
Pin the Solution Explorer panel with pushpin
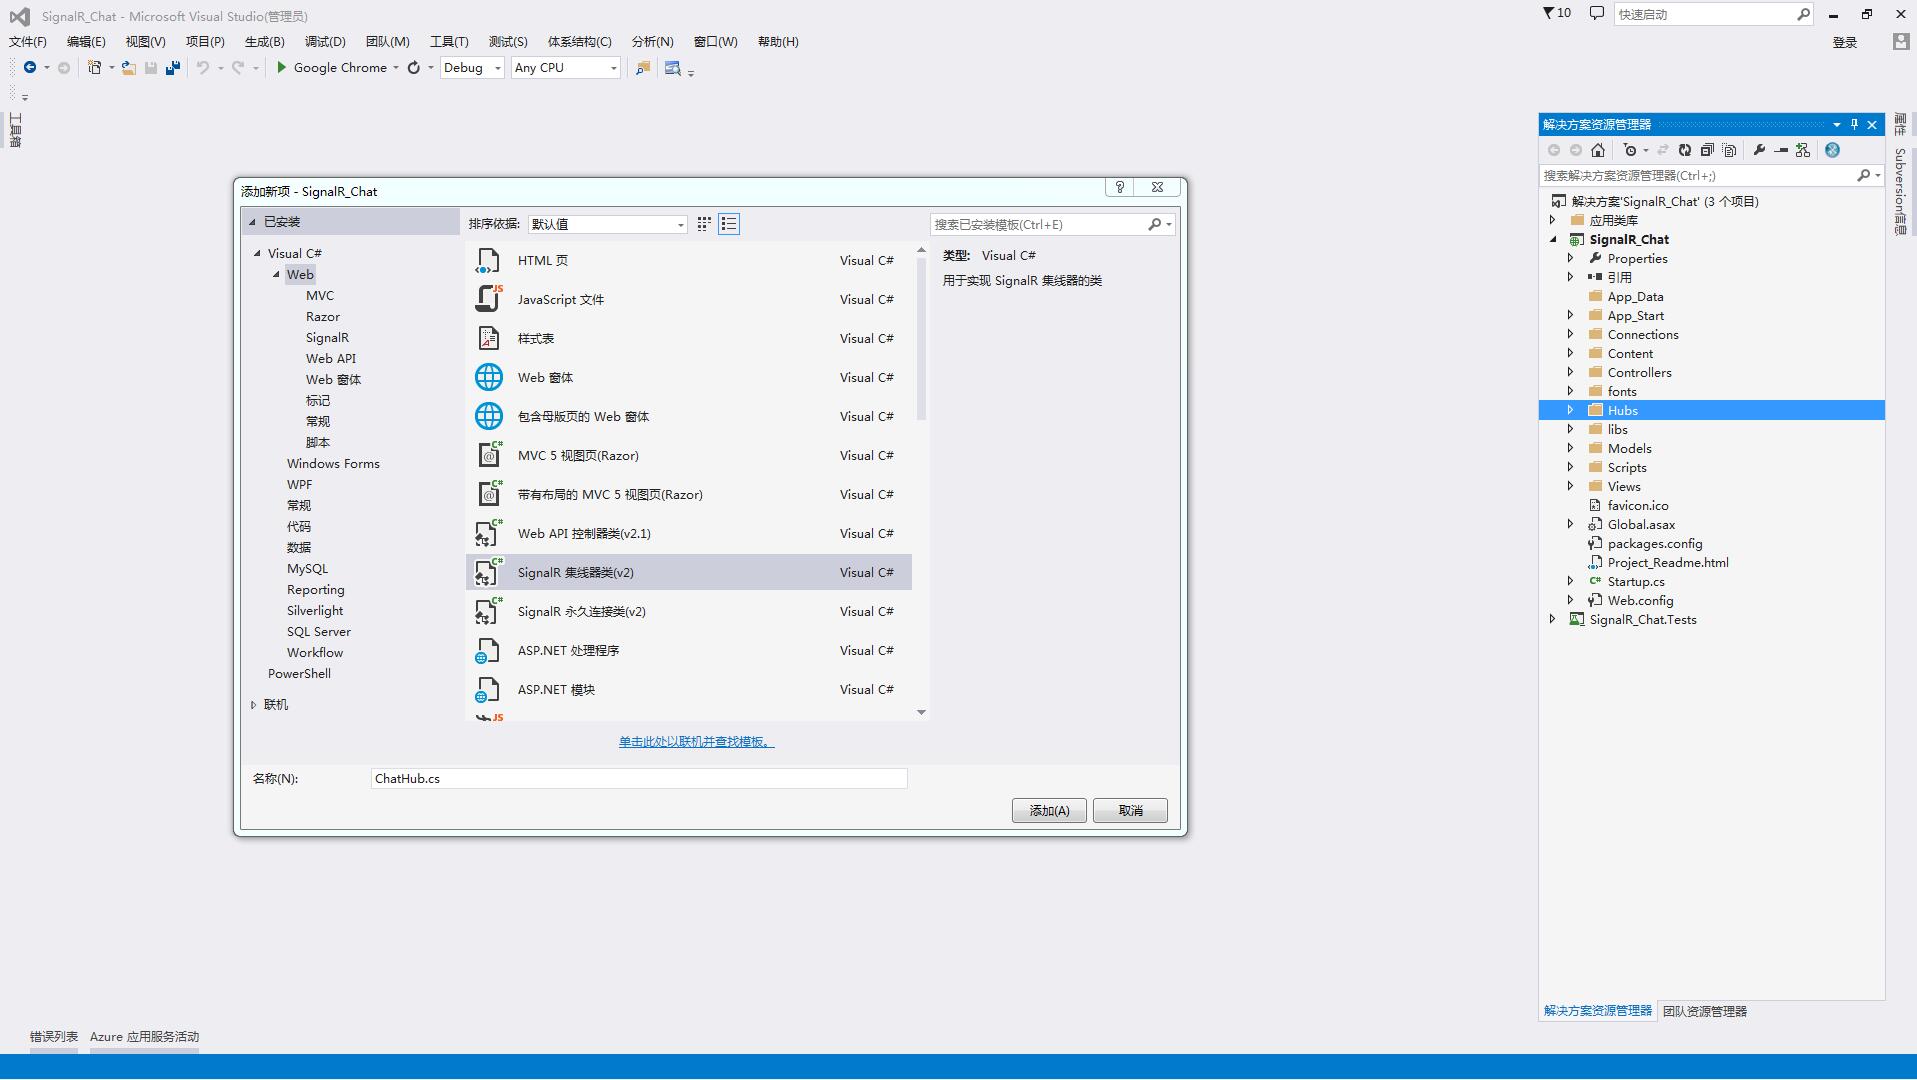1854,125
